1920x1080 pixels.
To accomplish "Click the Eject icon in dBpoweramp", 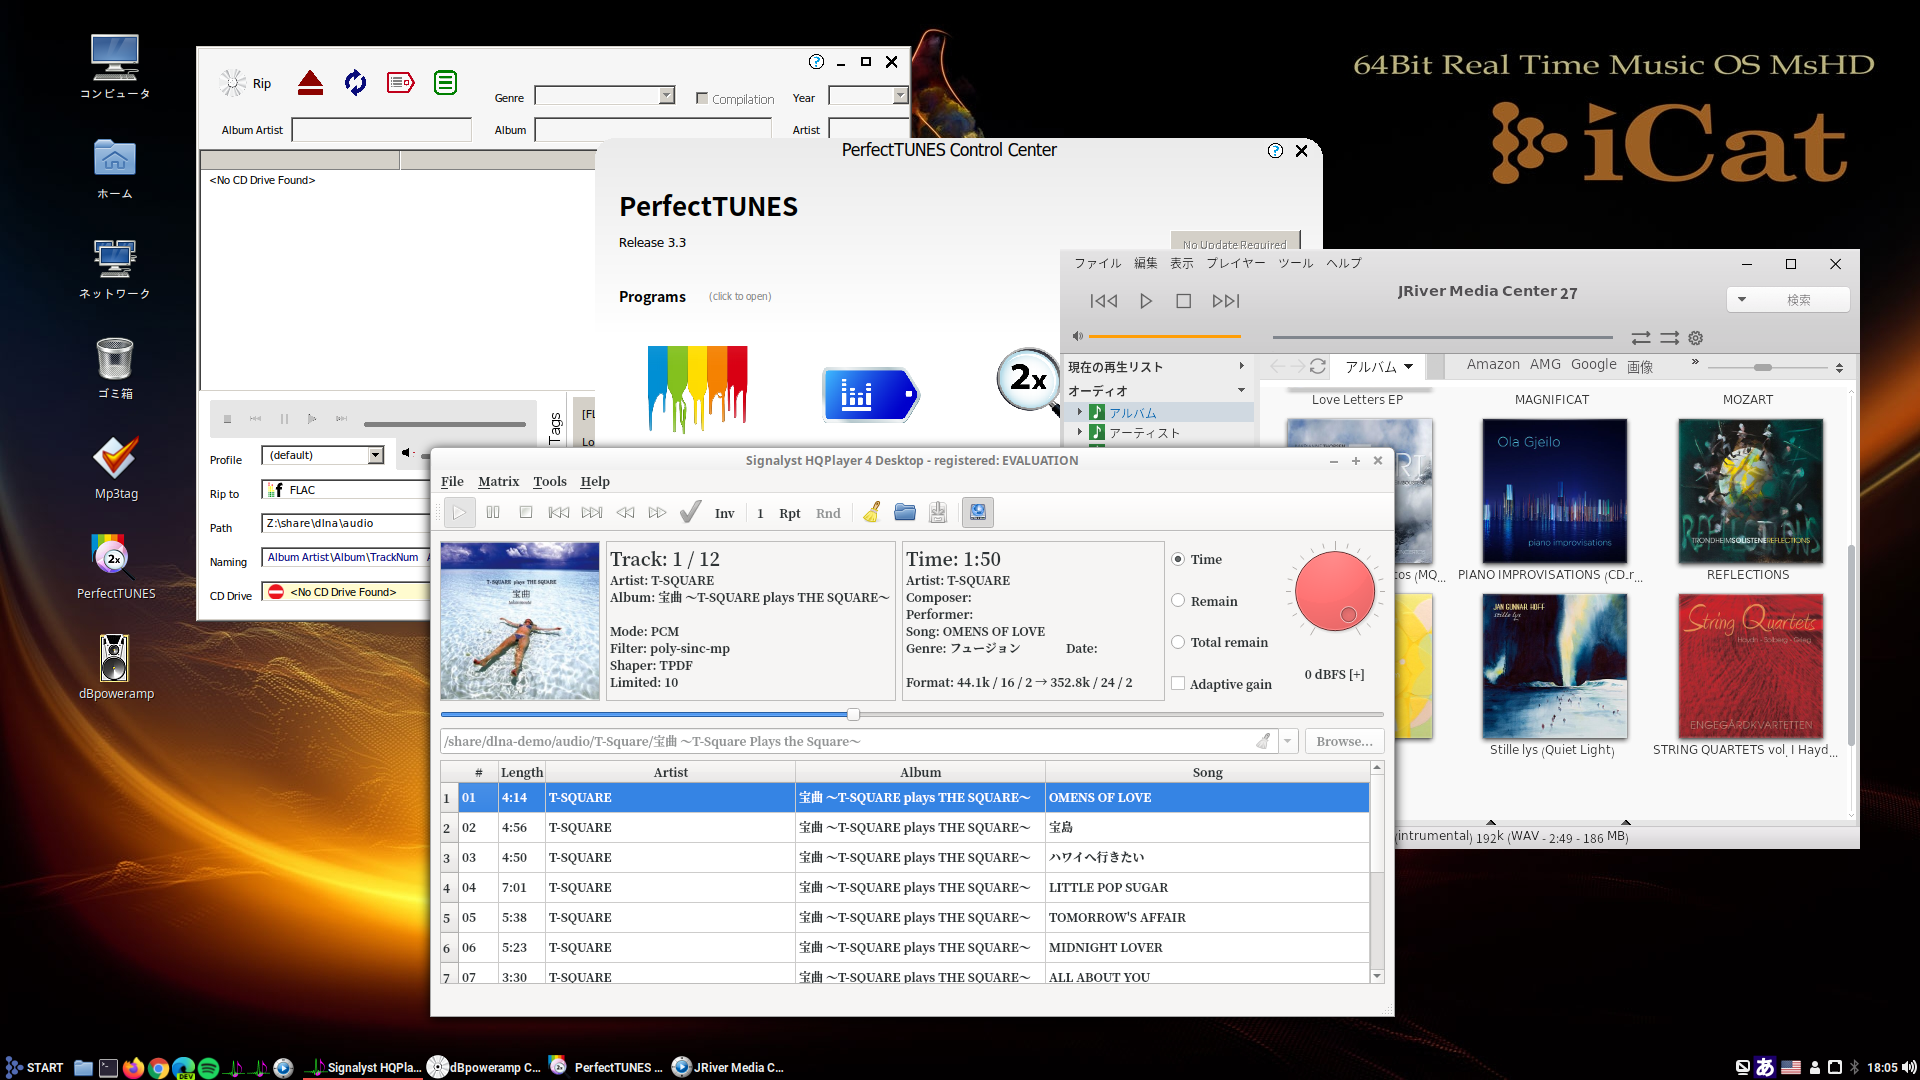I will click(x=310, y=83).
